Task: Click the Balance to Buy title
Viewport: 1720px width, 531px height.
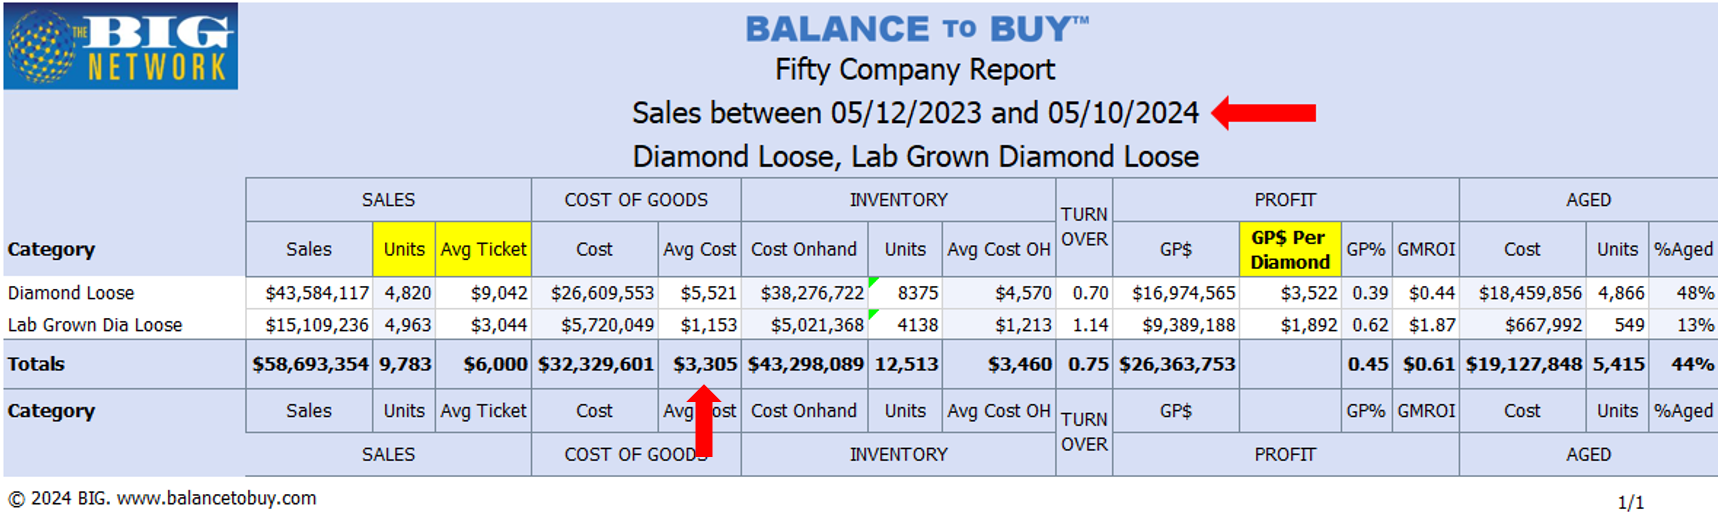Action: tap(916, 29)
